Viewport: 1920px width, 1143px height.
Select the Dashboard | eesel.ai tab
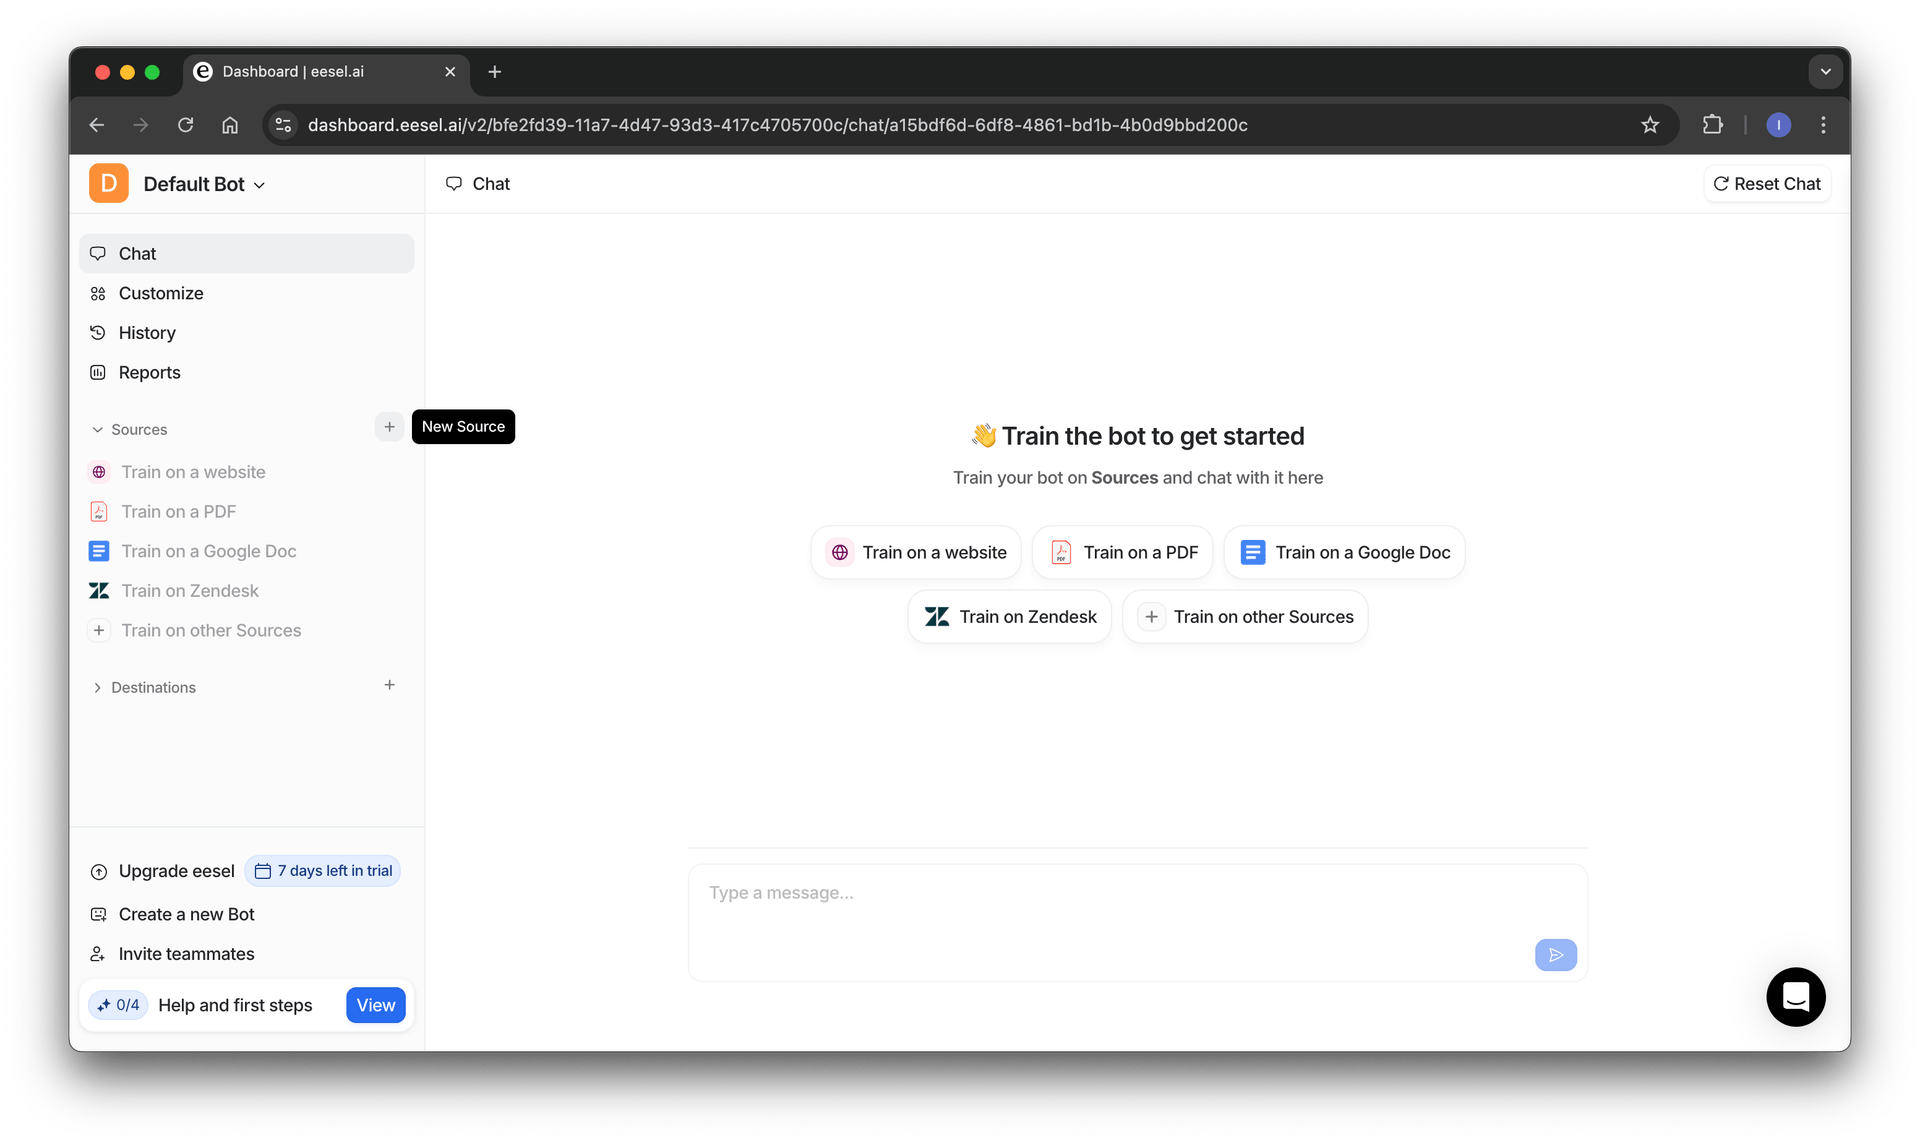coord(326,72)
